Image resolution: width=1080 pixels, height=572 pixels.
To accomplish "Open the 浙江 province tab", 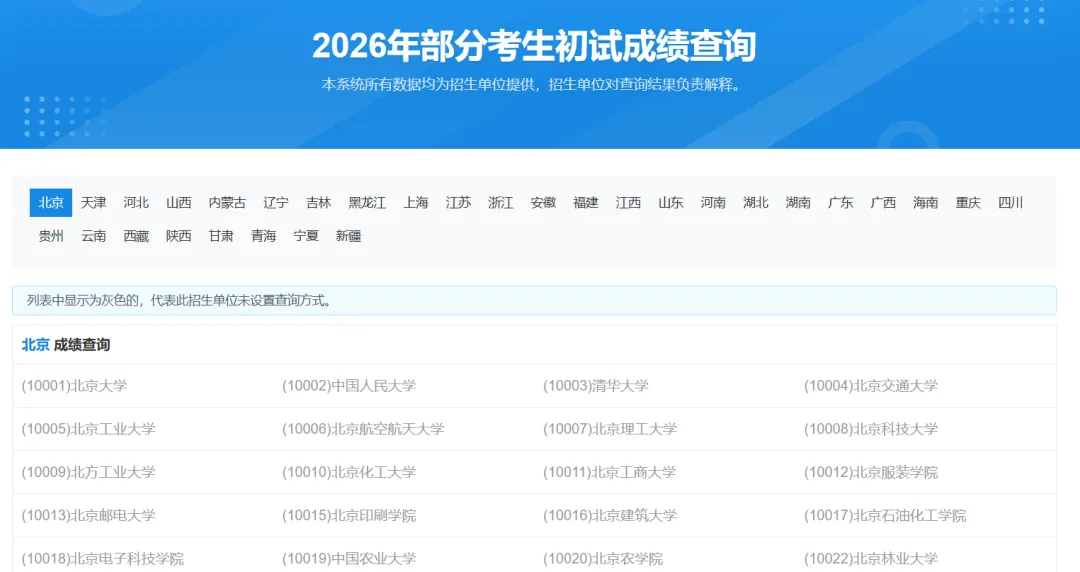I will (501, 203).
